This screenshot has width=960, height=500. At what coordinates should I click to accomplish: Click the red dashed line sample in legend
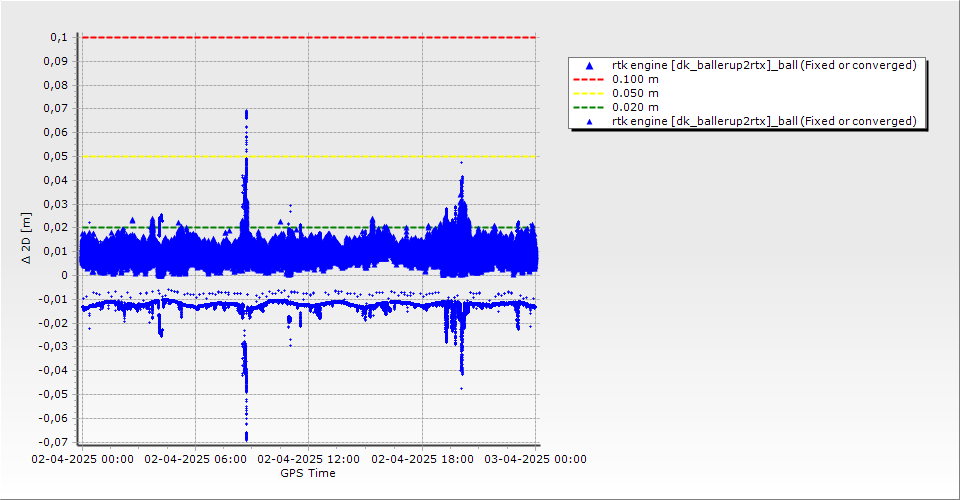tap(588, 80)
